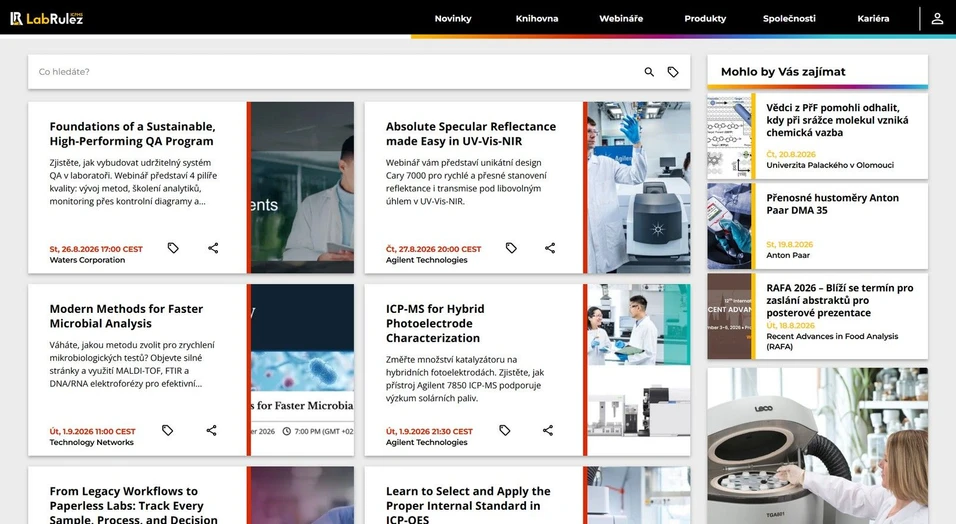
Task: Open 'Přenosné hustoměry Anton Paar DMA 35' article
Action: 832,204
